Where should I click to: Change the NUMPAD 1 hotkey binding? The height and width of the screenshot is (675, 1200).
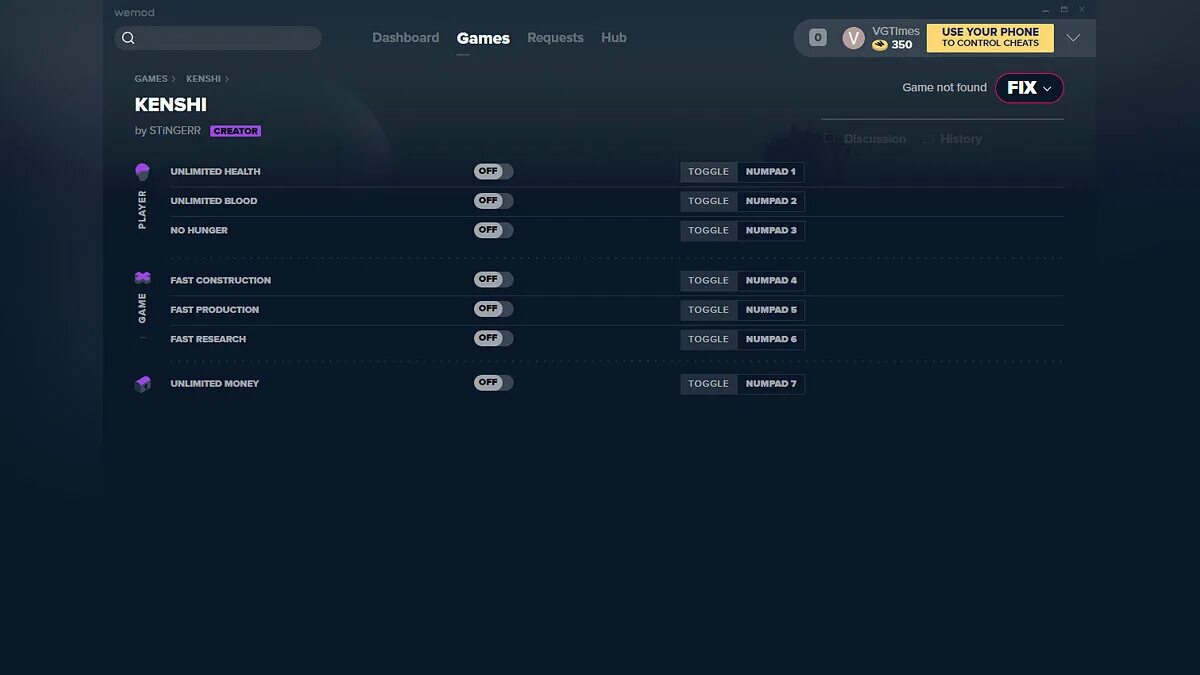click(x=771, y=172)
